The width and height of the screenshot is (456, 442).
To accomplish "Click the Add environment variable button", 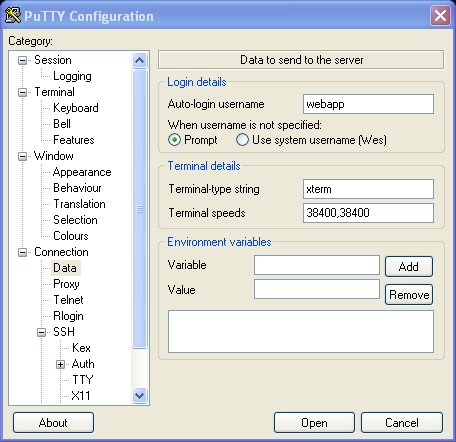I will point(409,267).
